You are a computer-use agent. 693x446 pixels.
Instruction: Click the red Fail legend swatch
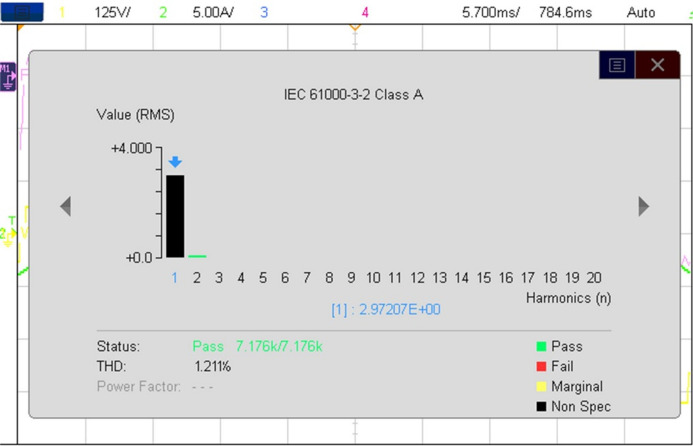(x=541, y=366)
